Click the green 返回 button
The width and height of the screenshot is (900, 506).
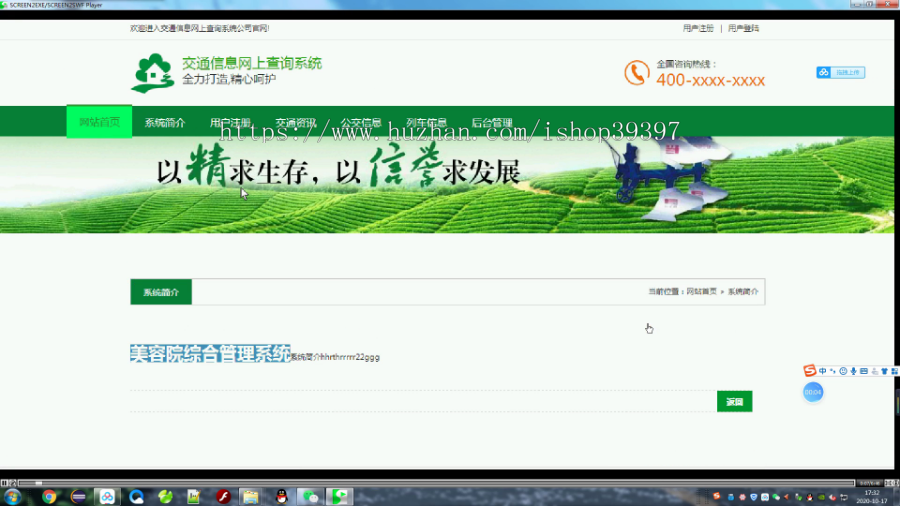[734, 401]
